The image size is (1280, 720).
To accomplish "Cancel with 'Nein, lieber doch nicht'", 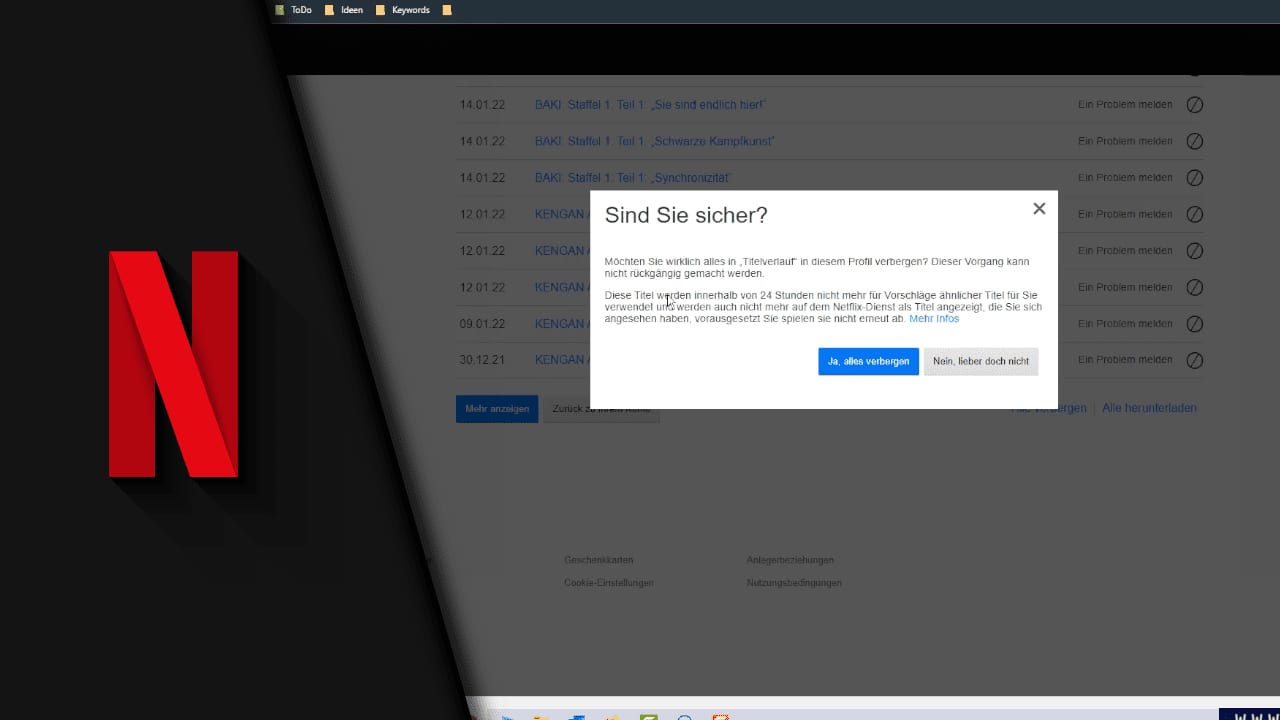I will click(x=981, y=361).
